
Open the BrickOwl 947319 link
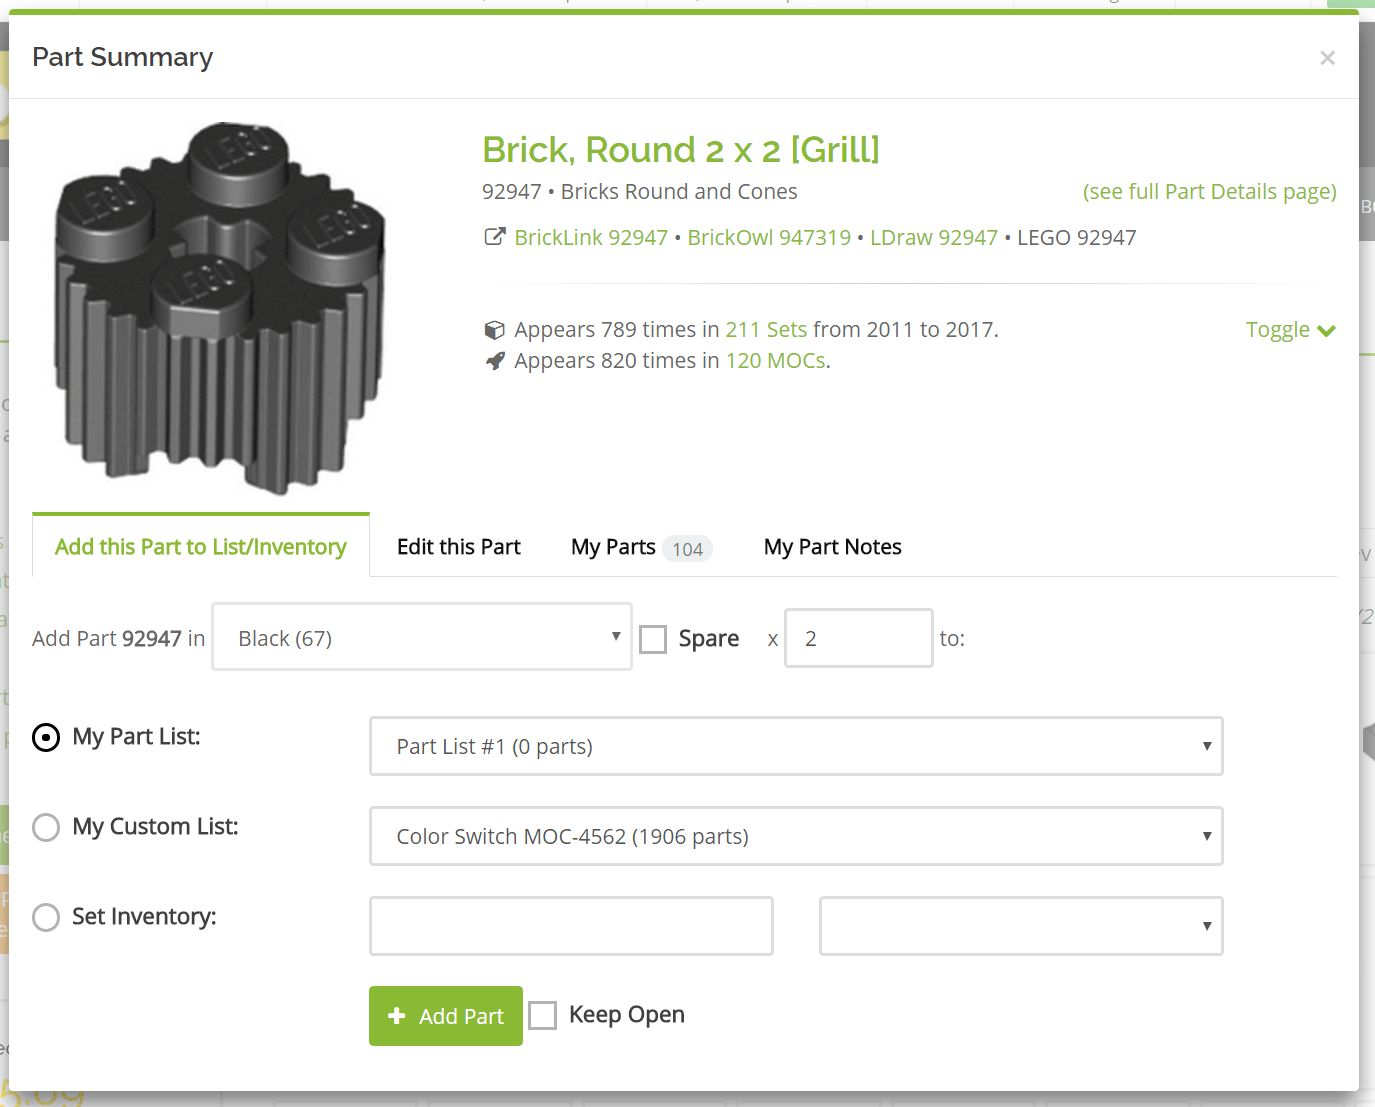pyautogui.click(x=769, y=238)
